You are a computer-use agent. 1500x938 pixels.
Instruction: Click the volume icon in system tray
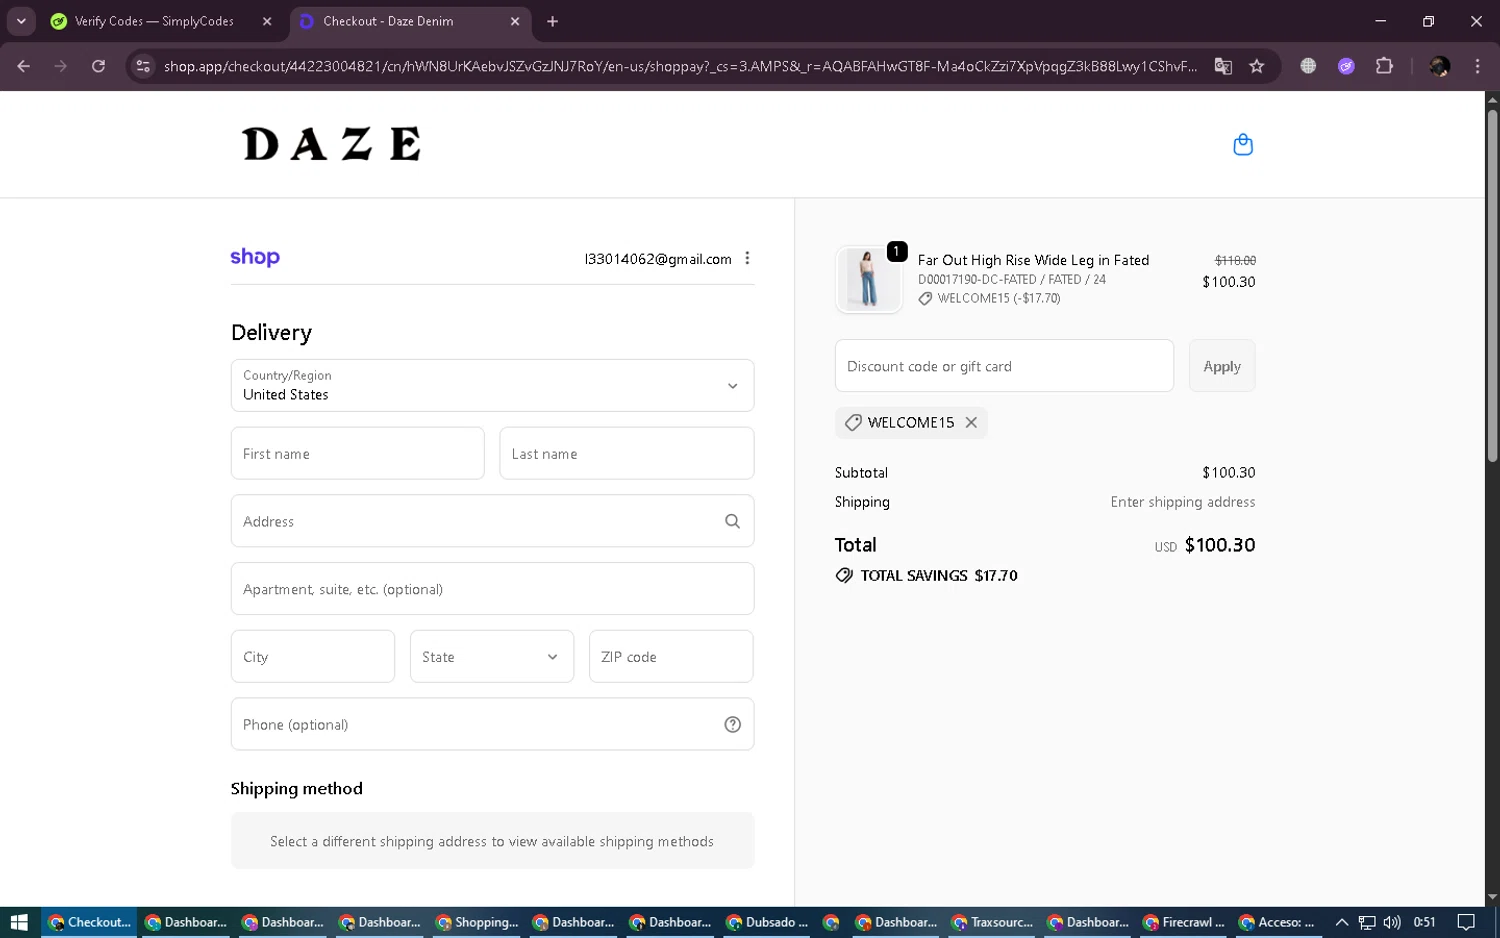(x=1392, y=922)
